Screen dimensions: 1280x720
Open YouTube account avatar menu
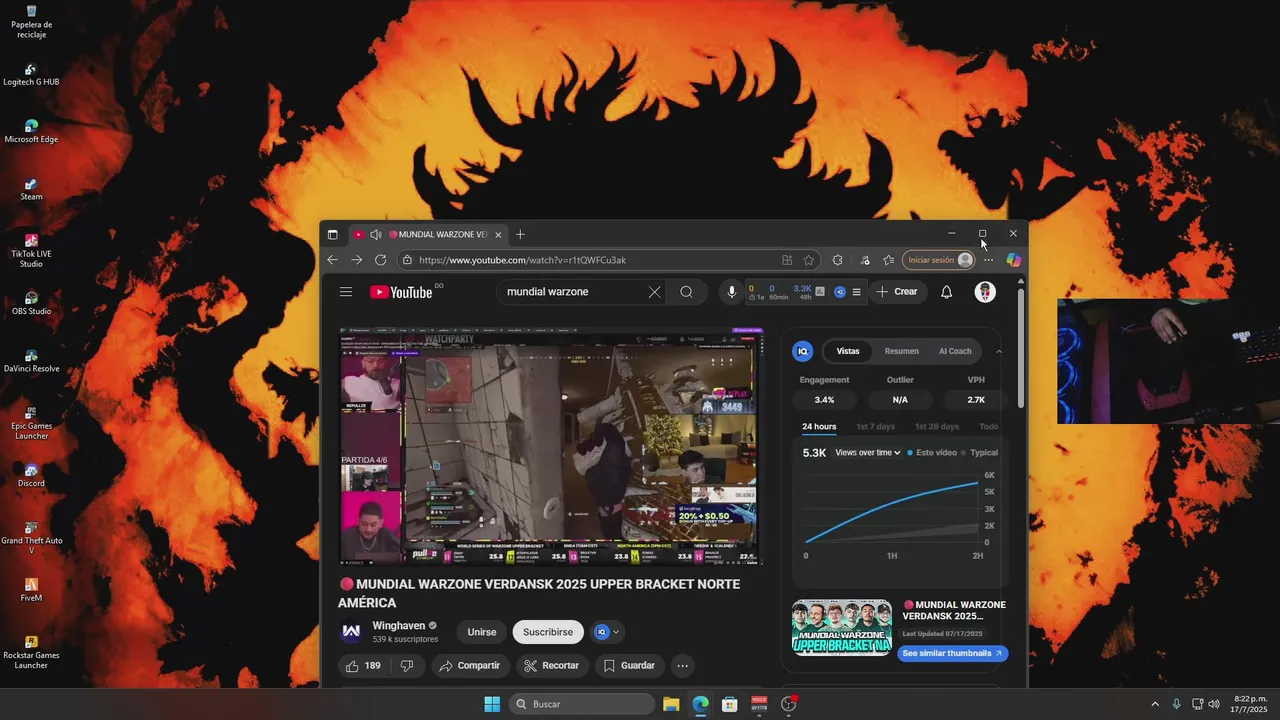[985, 292]
